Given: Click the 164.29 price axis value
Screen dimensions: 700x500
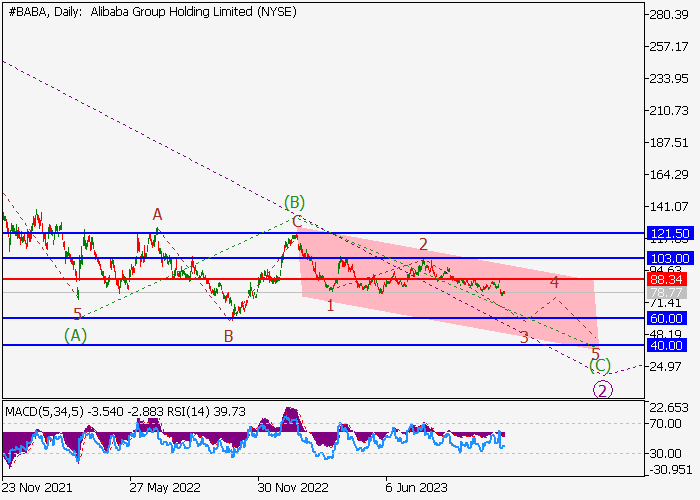Looking at the screenshot, I should (668, 175).
